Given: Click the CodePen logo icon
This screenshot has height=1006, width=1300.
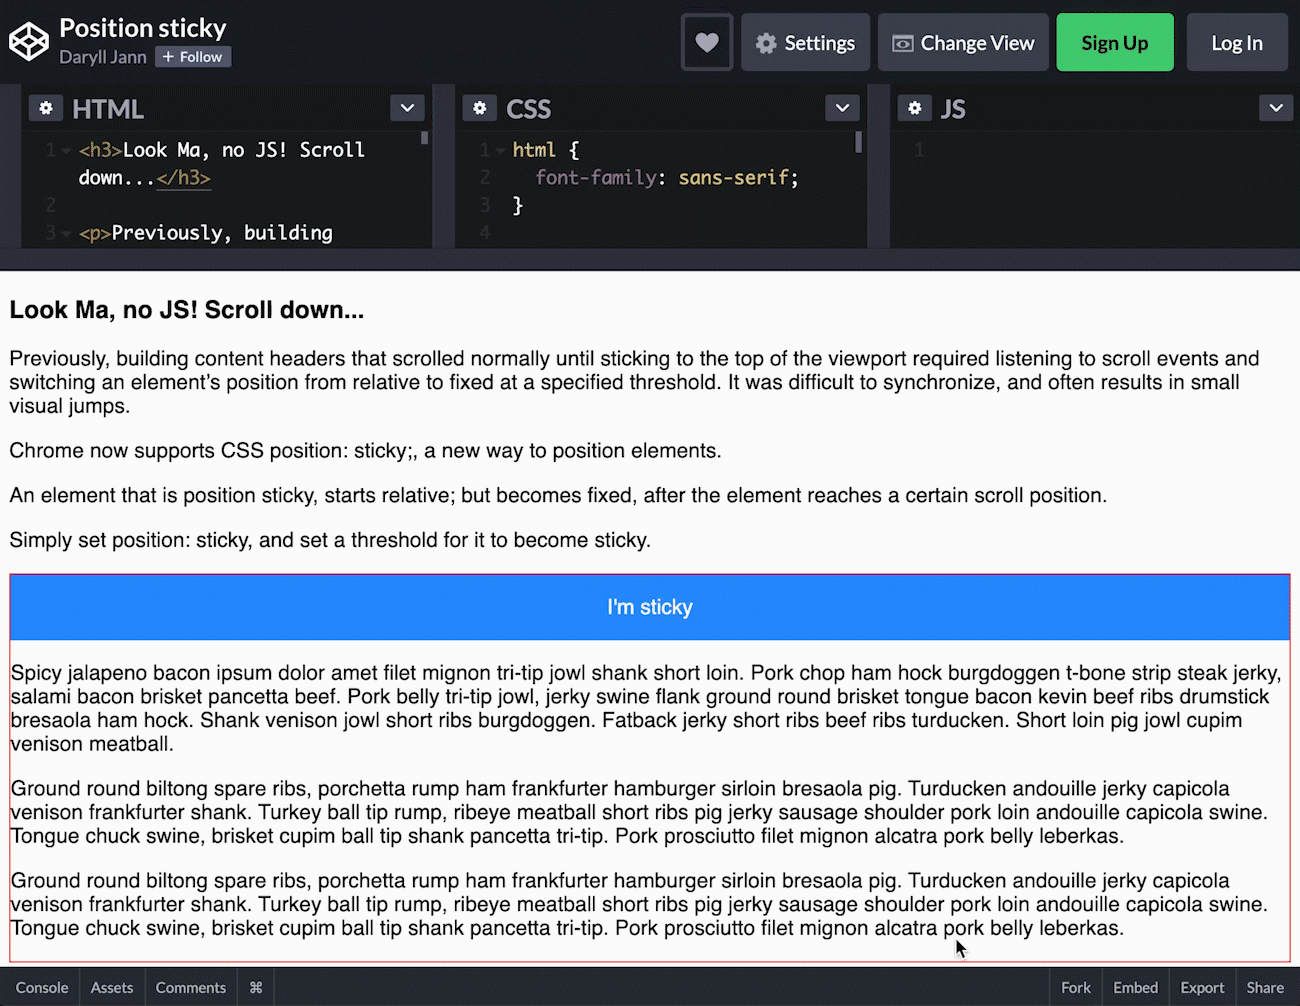Looking at the screenshot, I should coord(29,42).
